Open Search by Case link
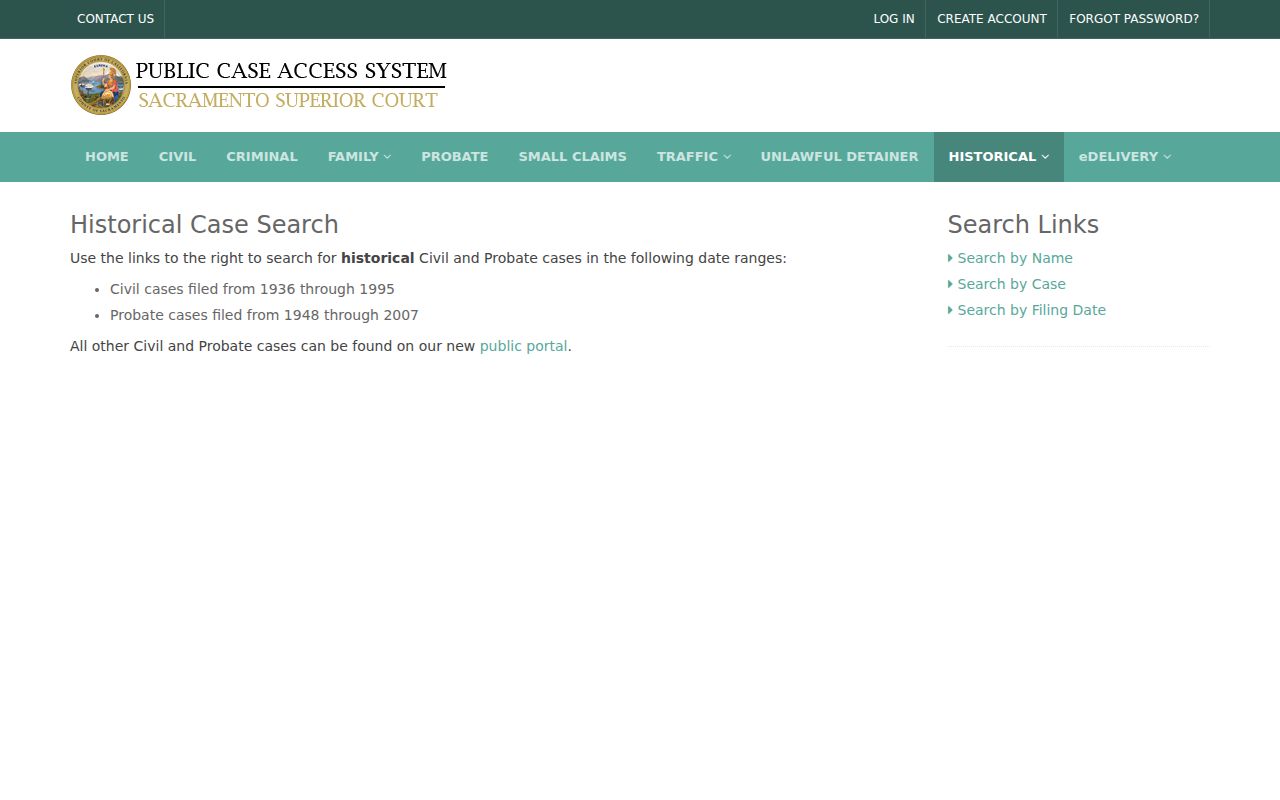1280x800 pixels. pos(1011,284)
